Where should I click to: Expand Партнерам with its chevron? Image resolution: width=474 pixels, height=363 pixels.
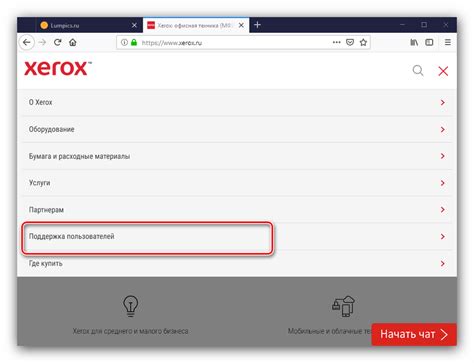point(443,210)
